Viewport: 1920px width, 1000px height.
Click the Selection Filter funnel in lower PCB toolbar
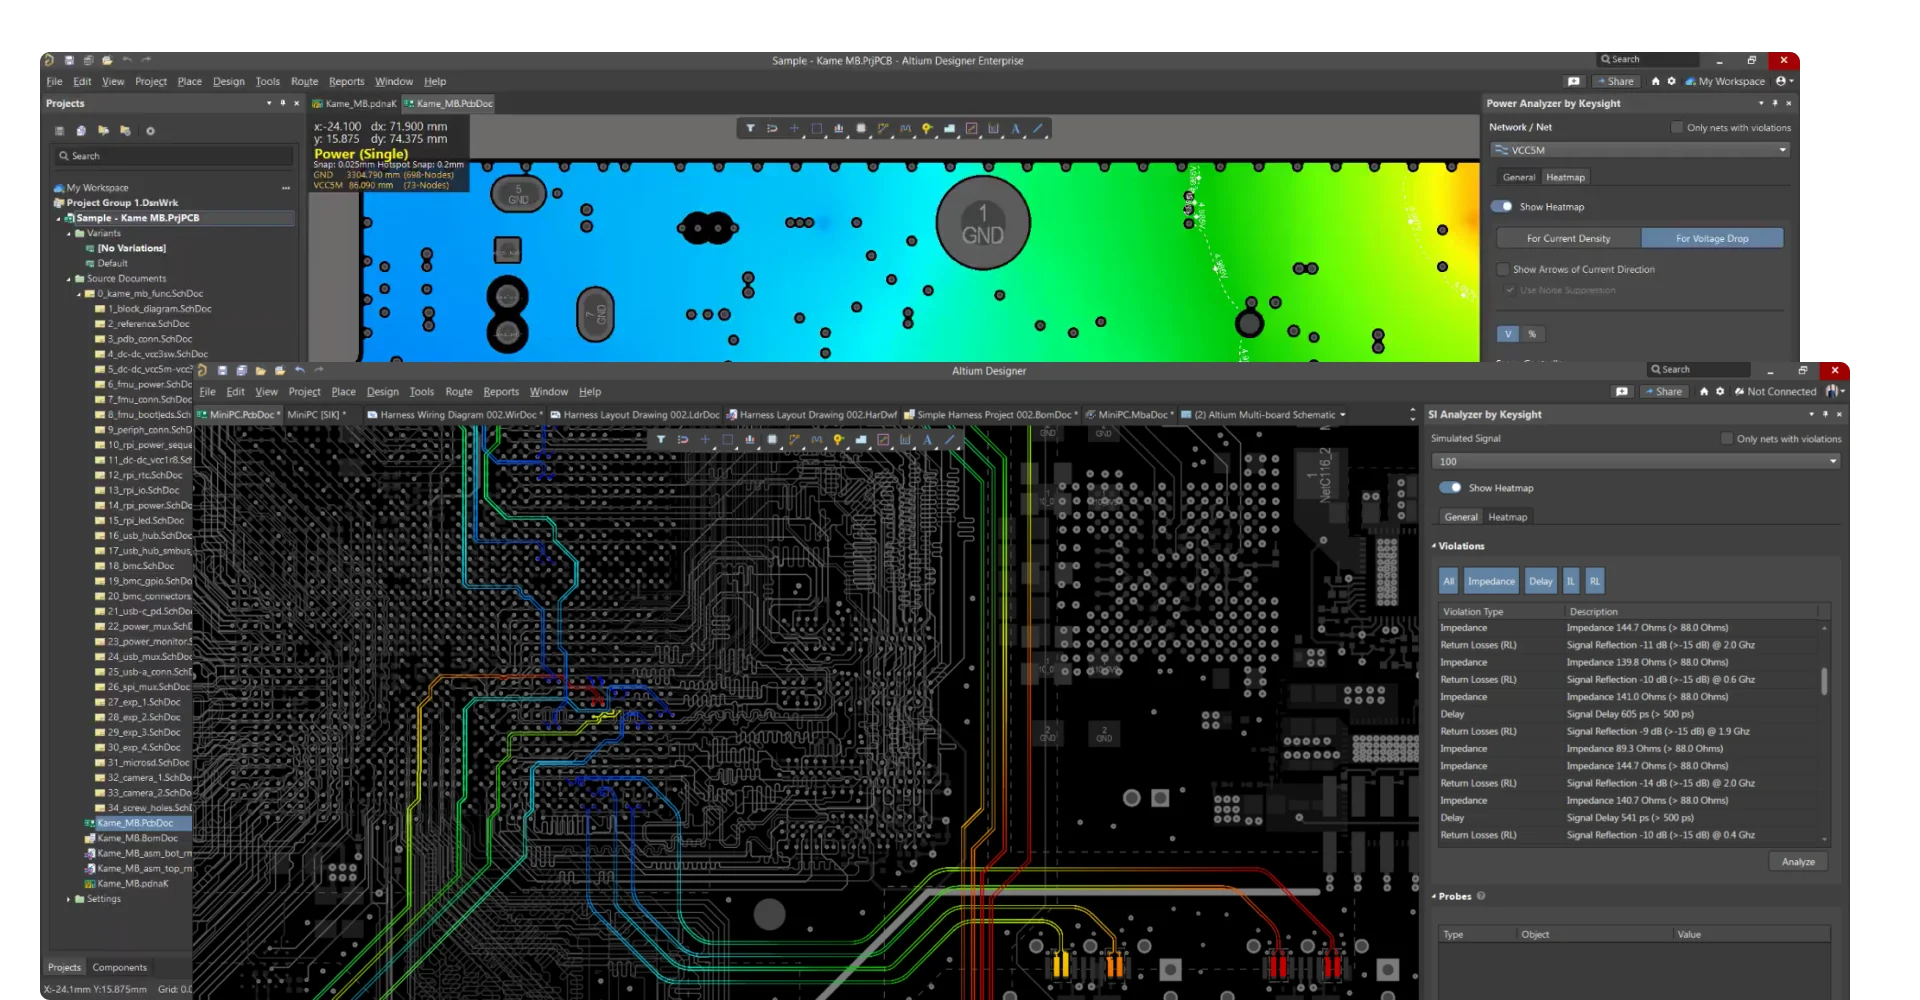click(661, 439)
